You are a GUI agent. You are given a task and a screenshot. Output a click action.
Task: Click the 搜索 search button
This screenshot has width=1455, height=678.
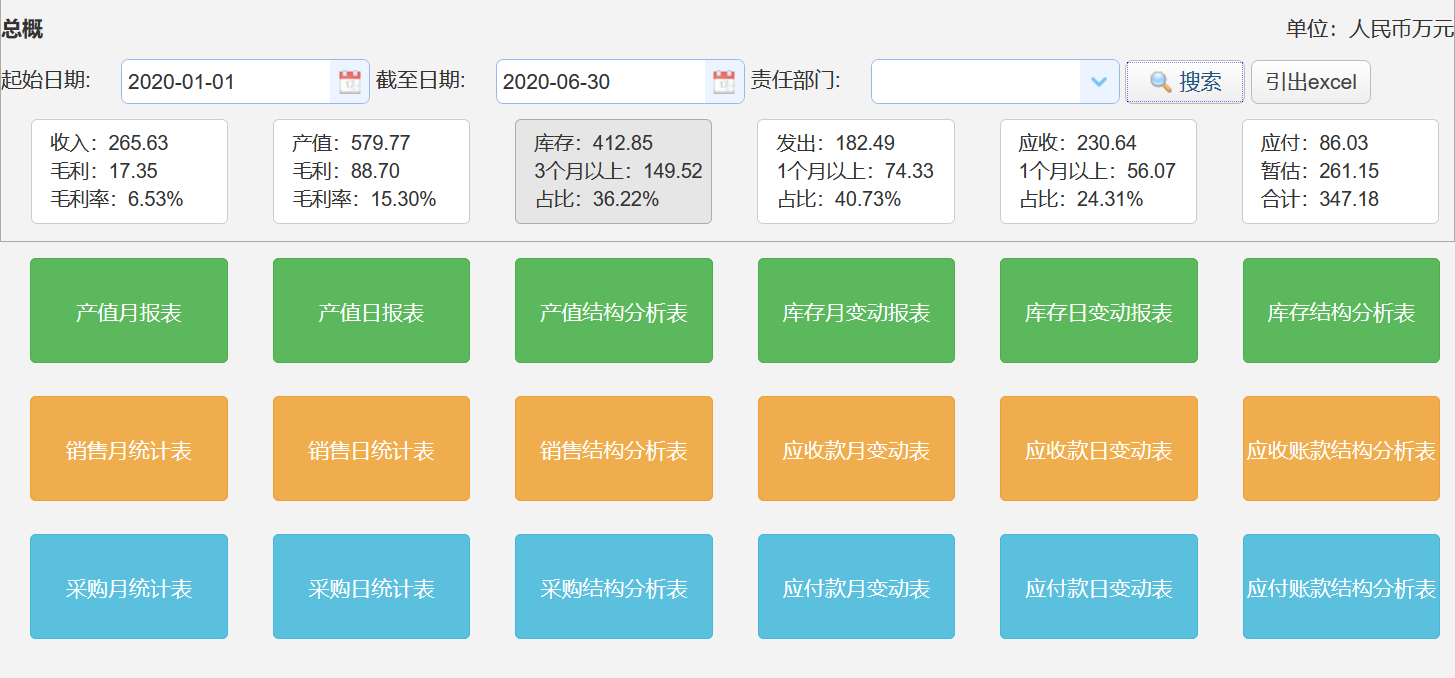[x=1185, y=82]
